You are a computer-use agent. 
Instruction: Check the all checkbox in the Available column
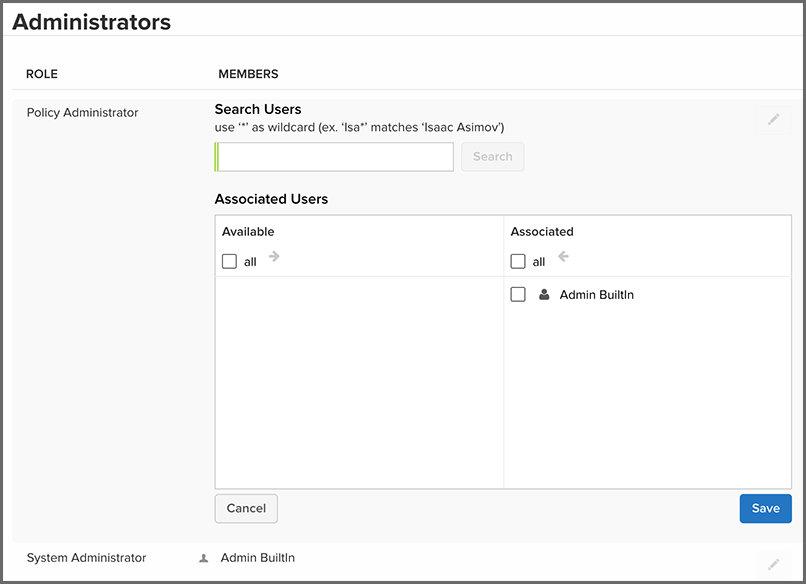(228, 260)
